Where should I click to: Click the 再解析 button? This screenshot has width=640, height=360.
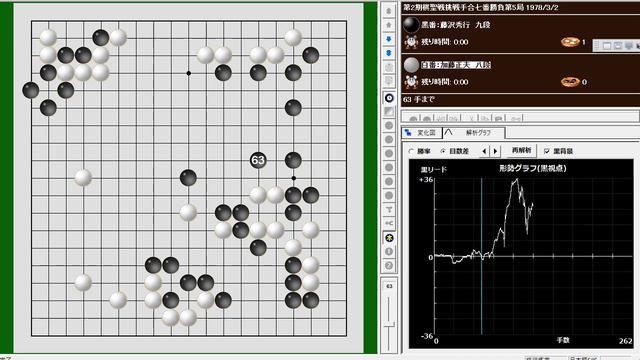(x=522, y=151)
